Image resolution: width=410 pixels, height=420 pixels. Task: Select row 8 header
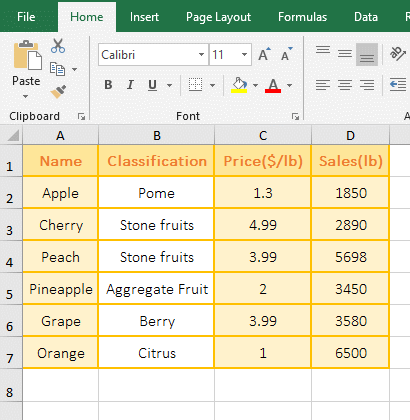11,385
